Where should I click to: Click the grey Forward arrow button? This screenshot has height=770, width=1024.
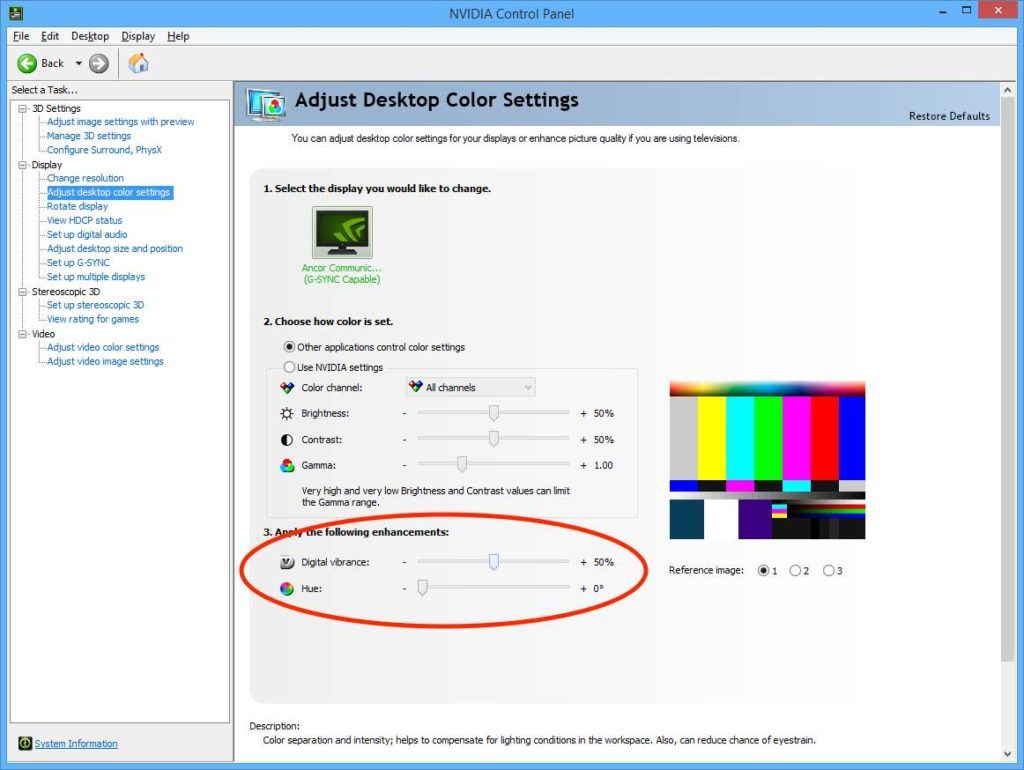click(x=99, y=63)
